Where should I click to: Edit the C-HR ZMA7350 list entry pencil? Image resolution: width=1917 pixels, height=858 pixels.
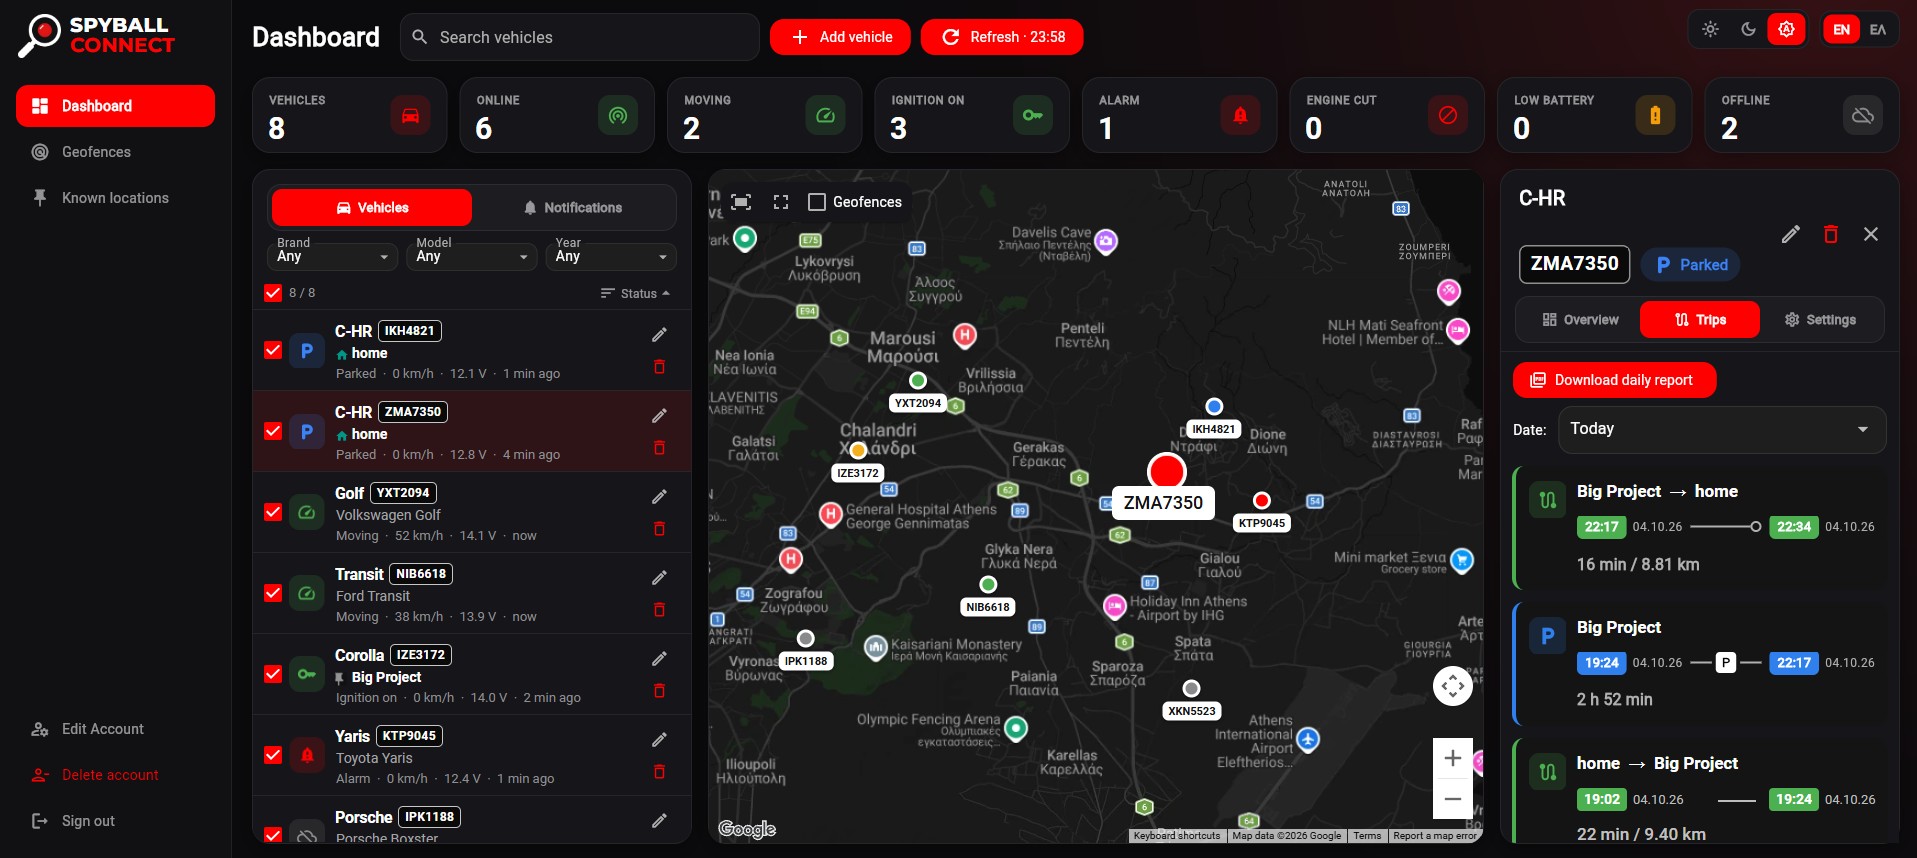(x=659, y=415)
